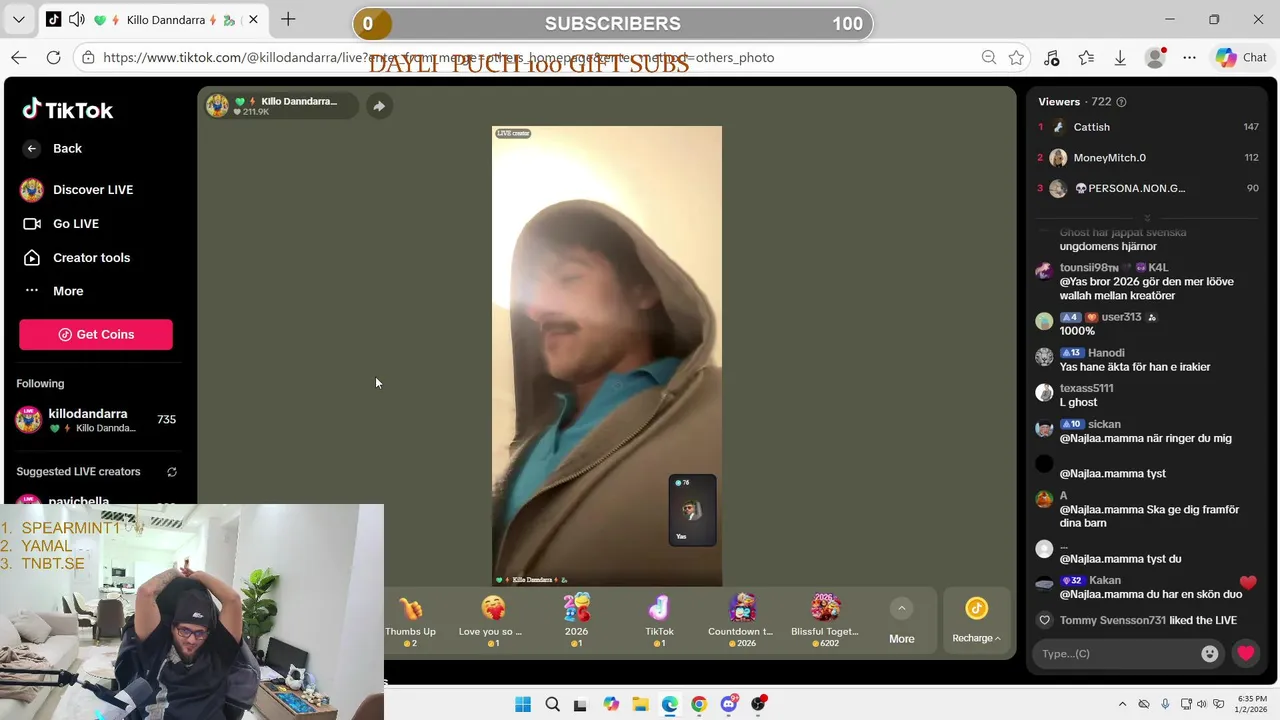Click Tommy Svensson731 liked notification
1280x720 pixels.
coord(1148,621)
